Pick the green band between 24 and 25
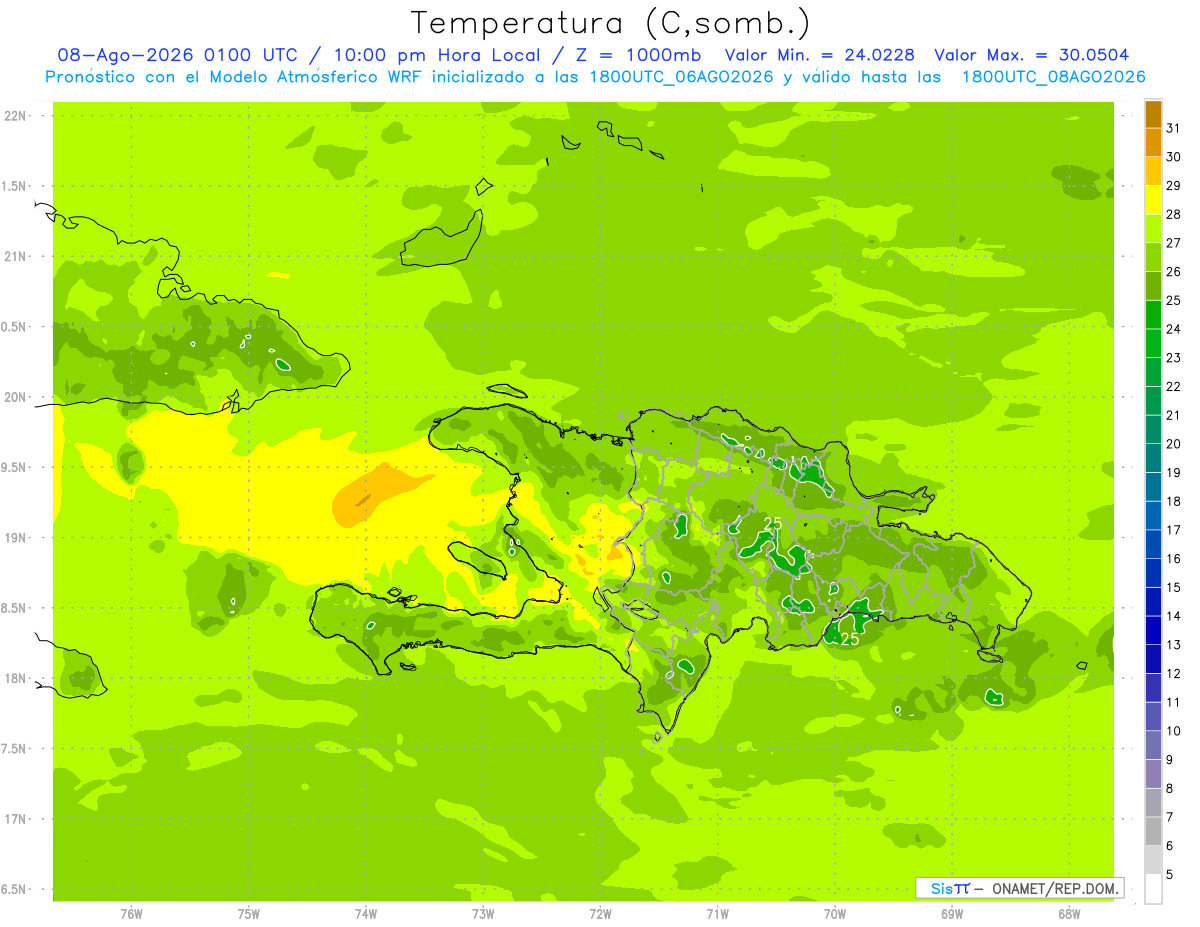This screenshot has width=1200, height=927. coord(1153,315)
